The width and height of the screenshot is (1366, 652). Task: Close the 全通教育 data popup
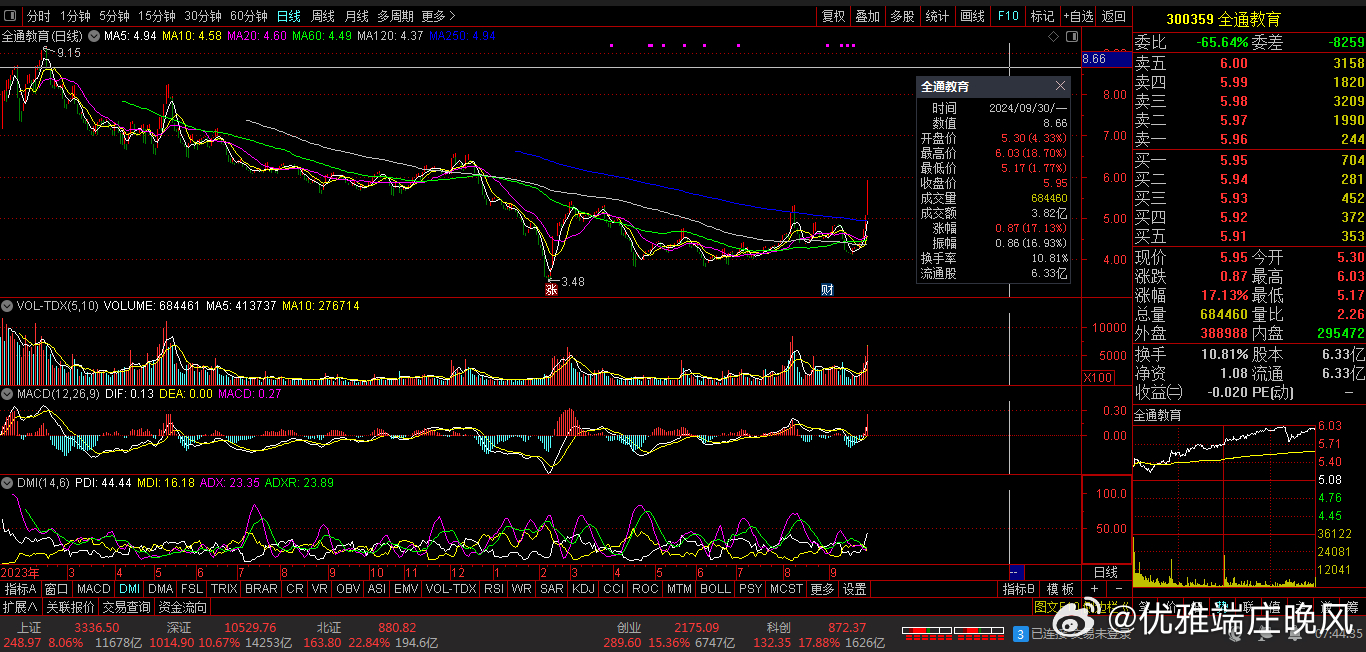[1060, 86]
